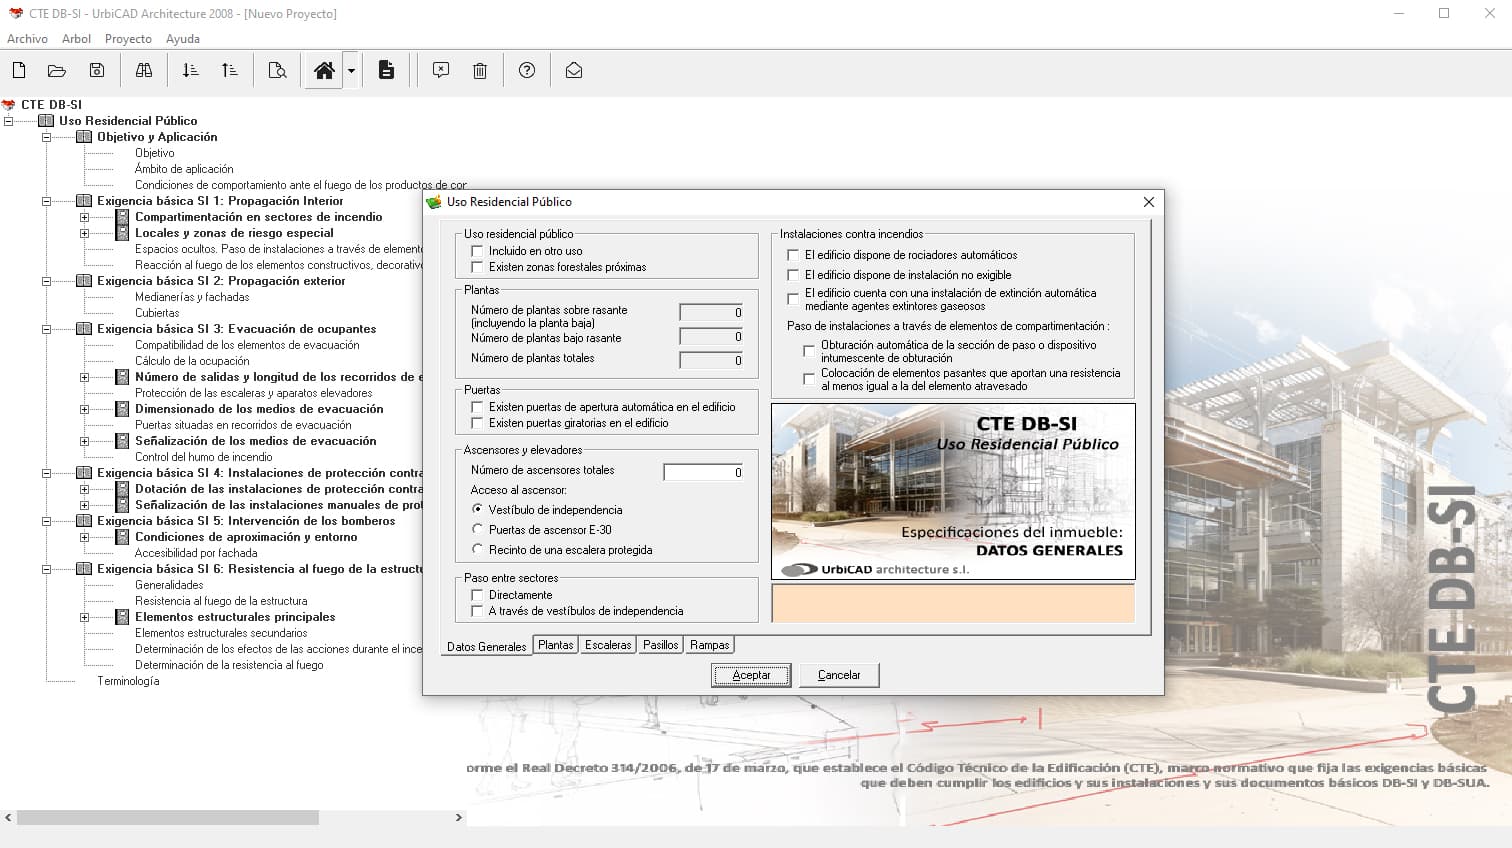The image size is (1512, 848).
Task: Click the sort descending toolbar icon
Action: tap(190, 70)
